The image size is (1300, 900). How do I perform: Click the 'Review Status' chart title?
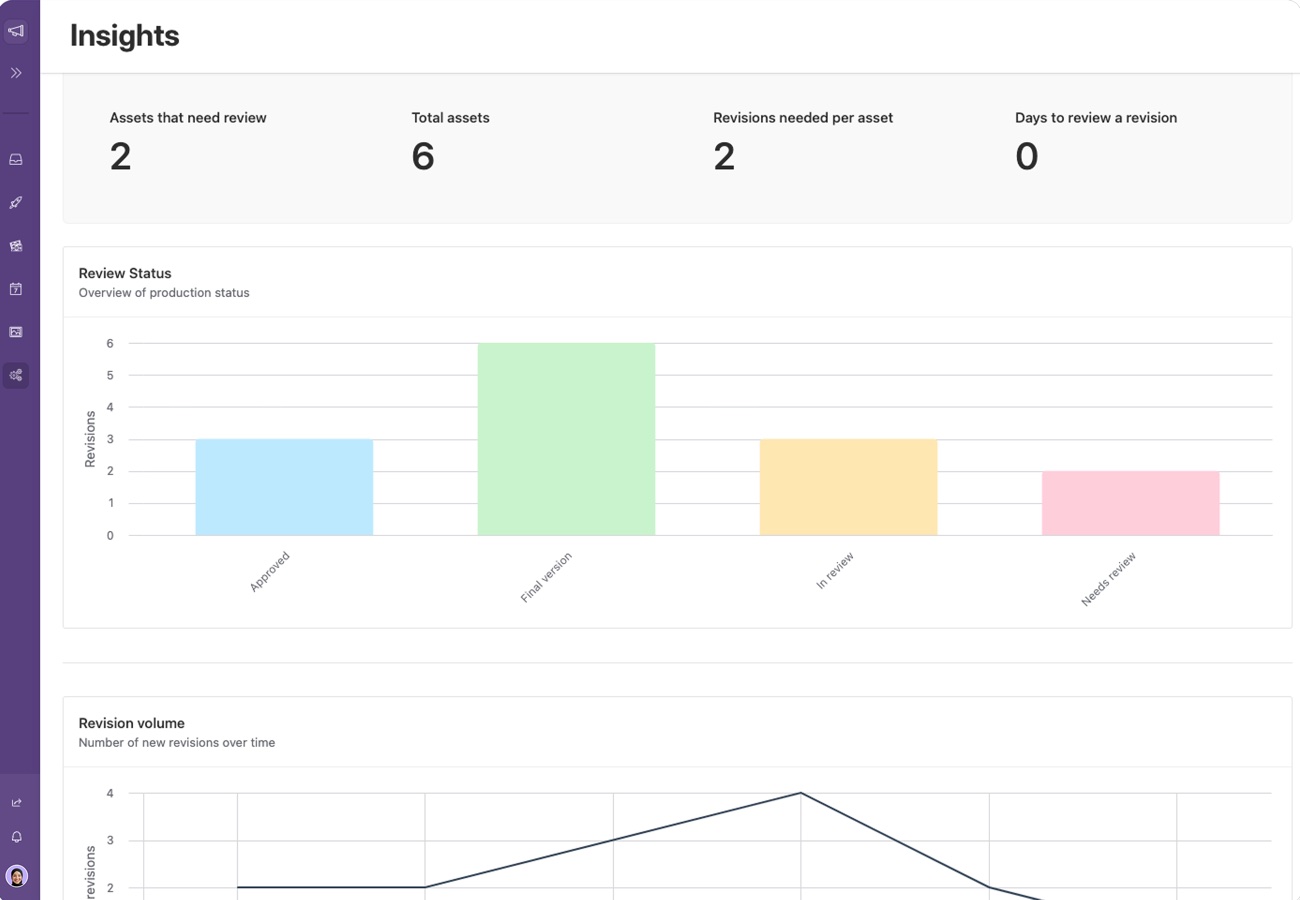pos(125,273)
